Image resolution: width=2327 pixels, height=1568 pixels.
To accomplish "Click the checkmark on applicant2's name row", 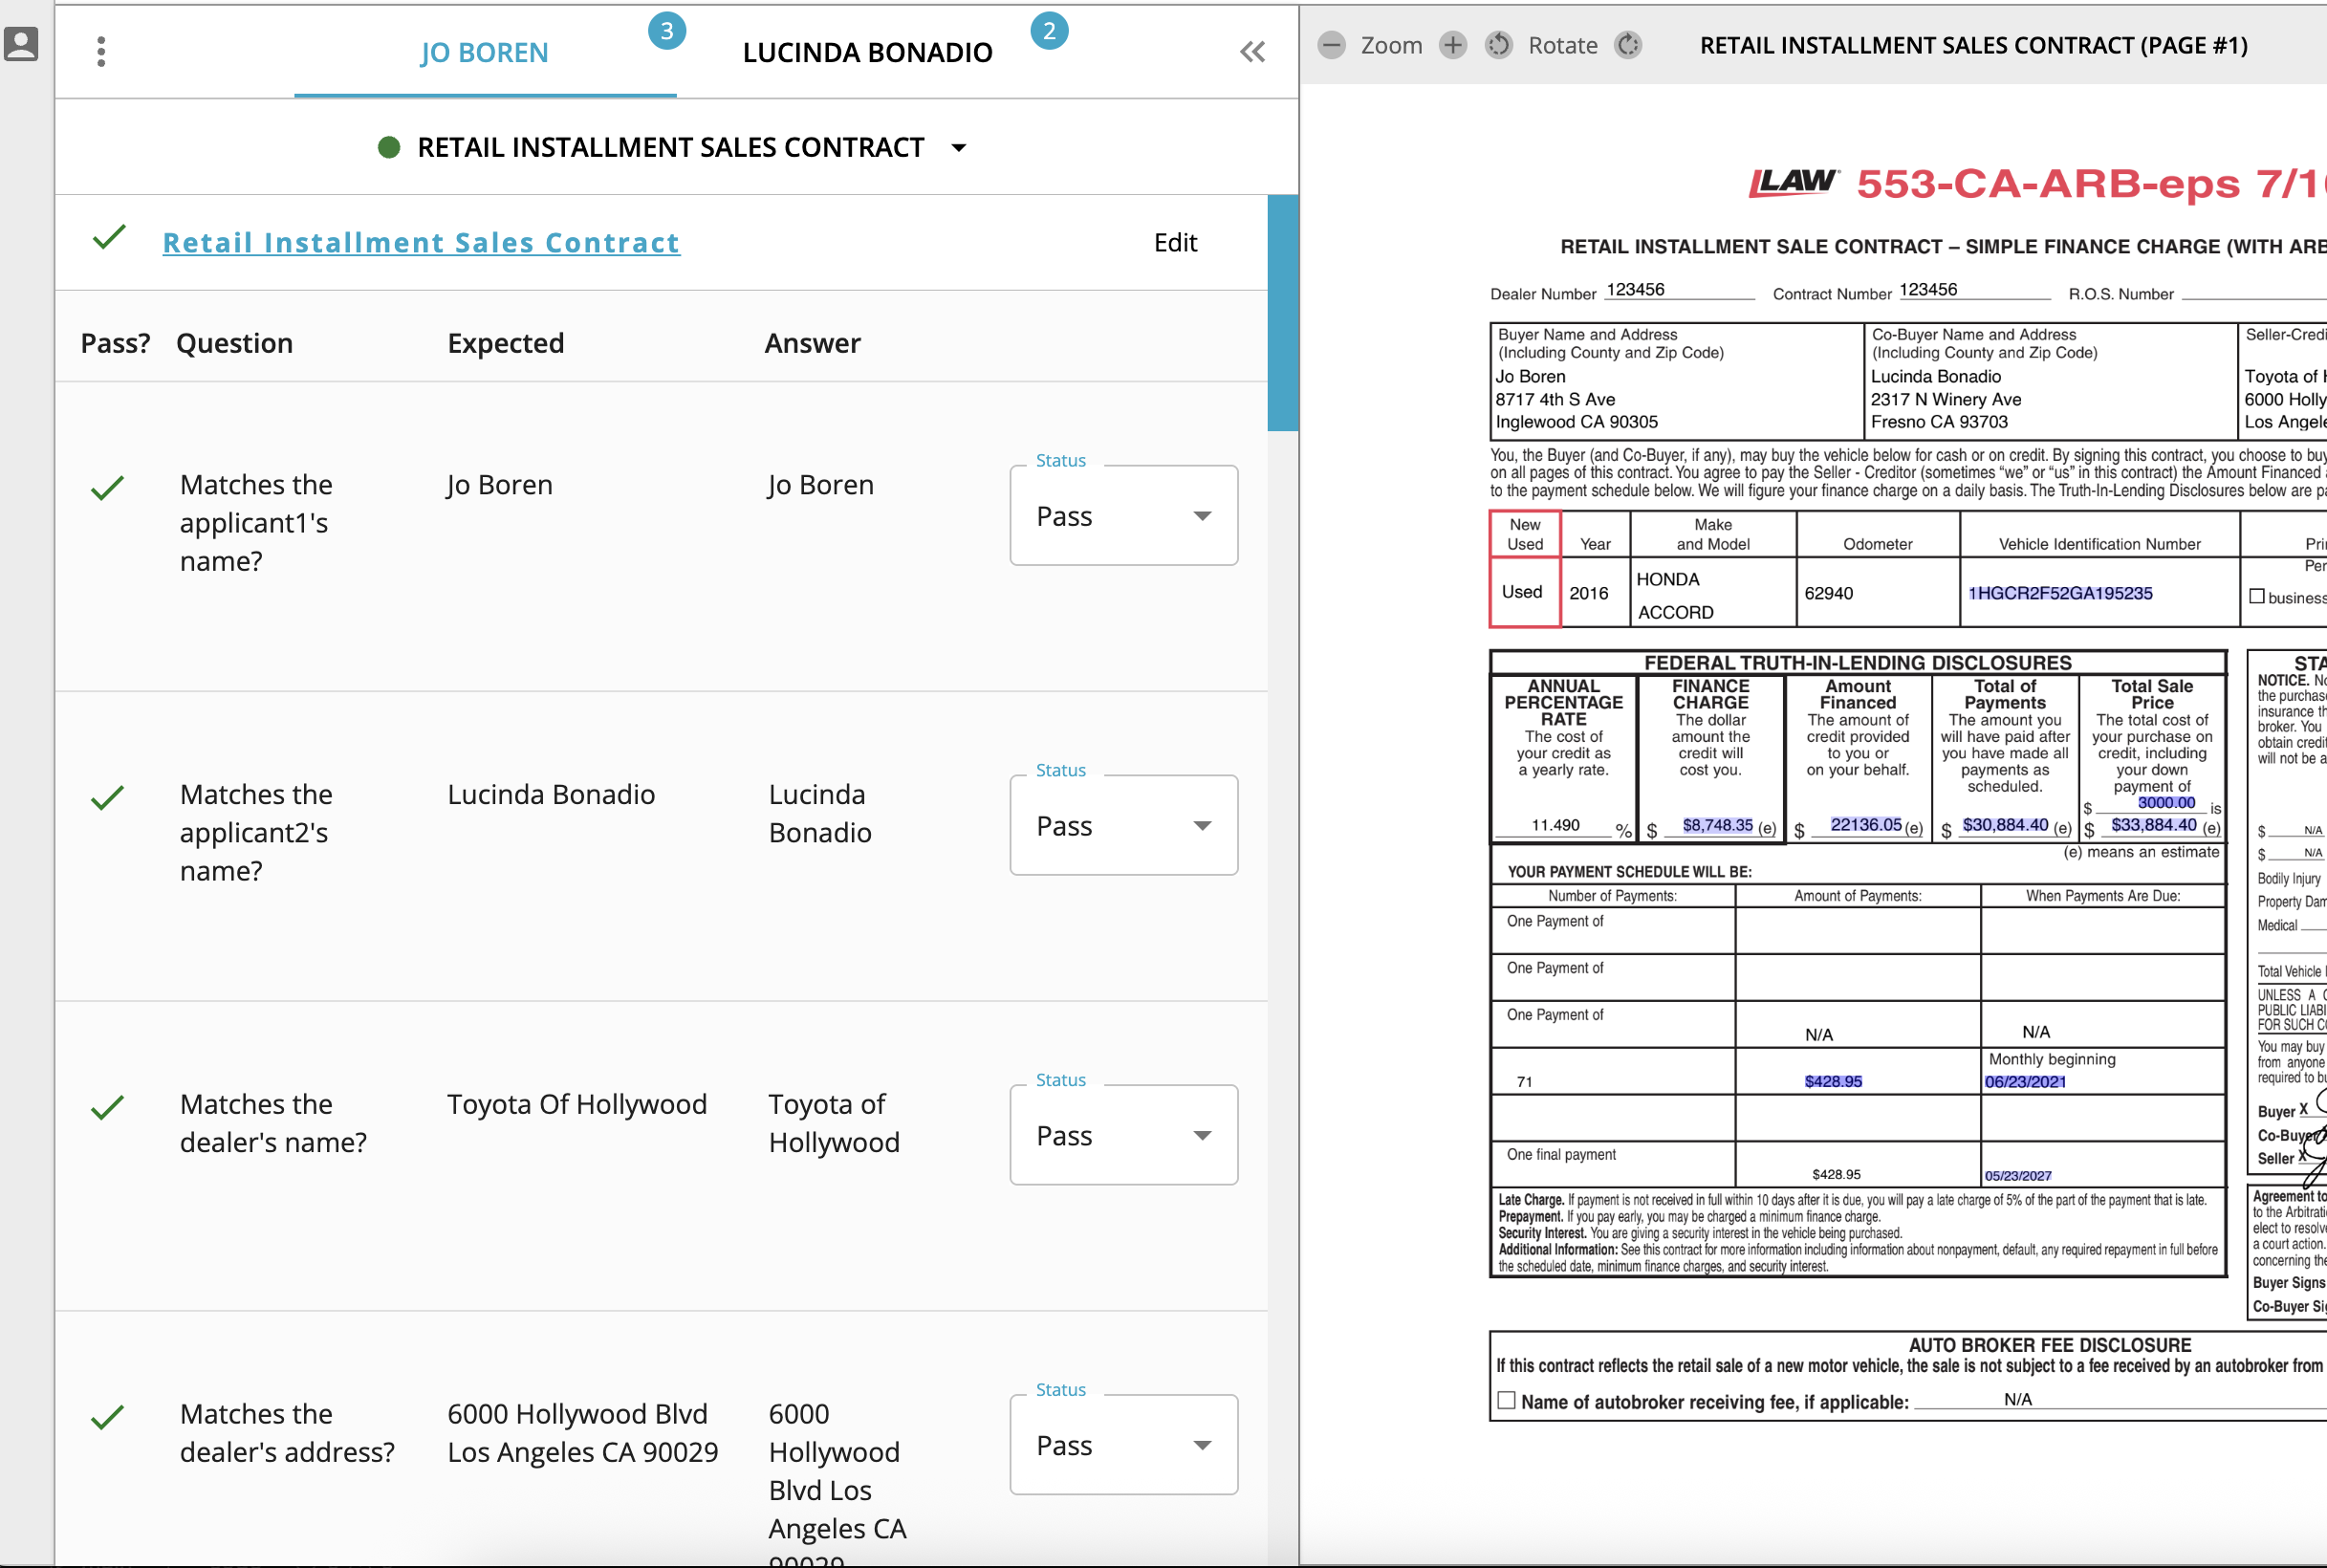I will click(x=107, y=798).
